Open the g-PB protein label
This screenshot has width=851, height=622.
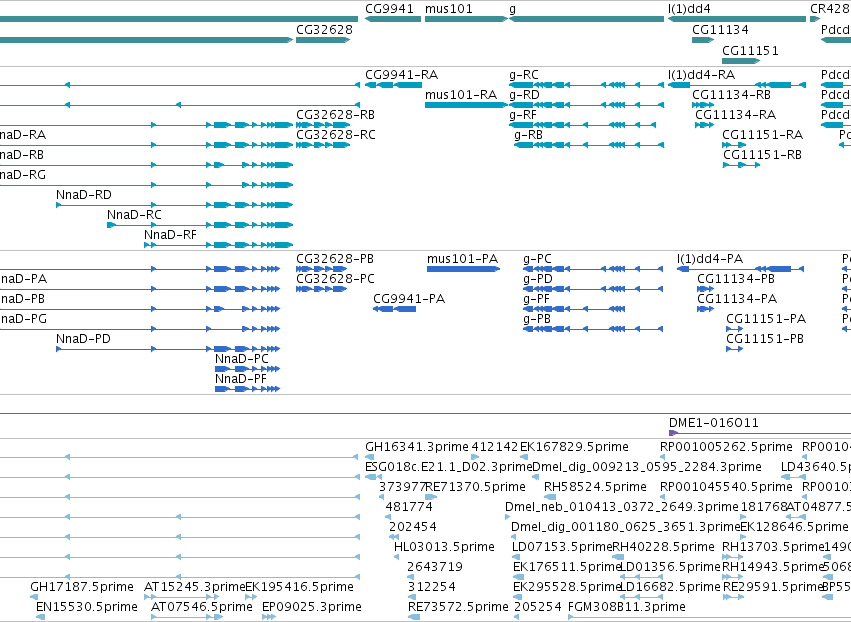tap(537, 319)
